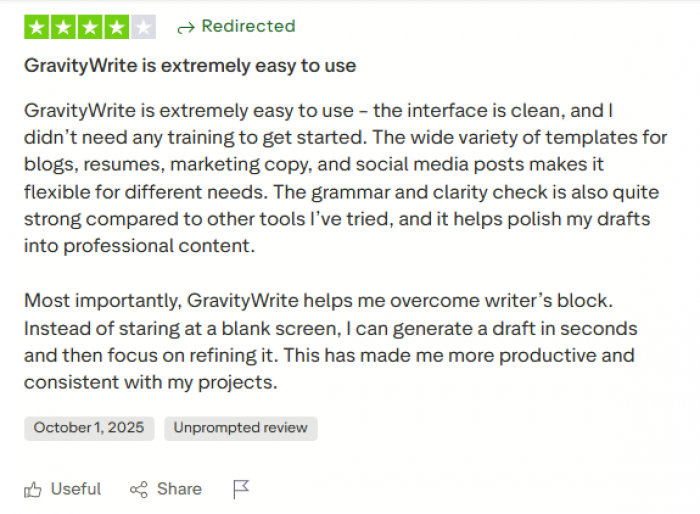This screenshot has height=514, width=700.
Task: Click the October 1, 2025 date badge
Action: (x=89, y=428)
